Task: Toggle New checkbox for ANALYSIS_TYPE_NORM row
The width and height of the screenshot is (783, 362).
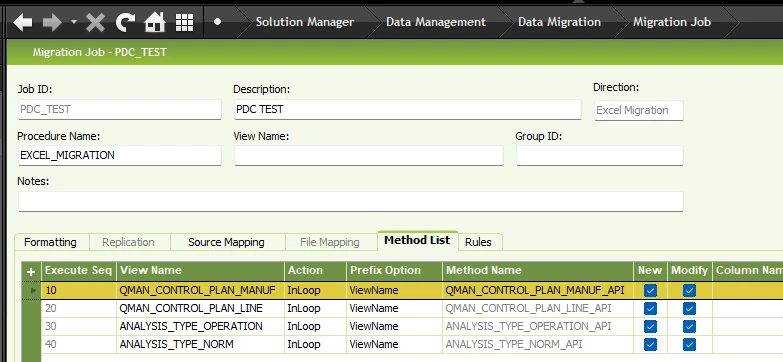Action: tap(650, 345)
